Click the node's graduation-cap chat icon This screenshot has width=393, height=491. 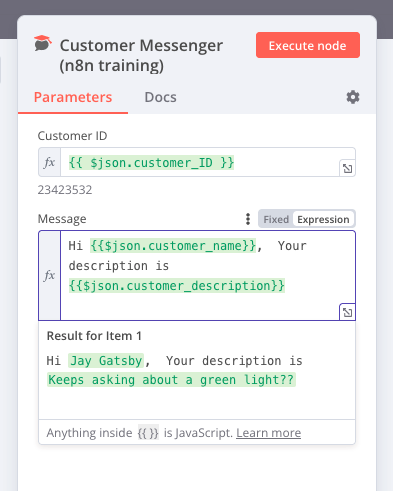pyautogui.click(x=43, y=43)
